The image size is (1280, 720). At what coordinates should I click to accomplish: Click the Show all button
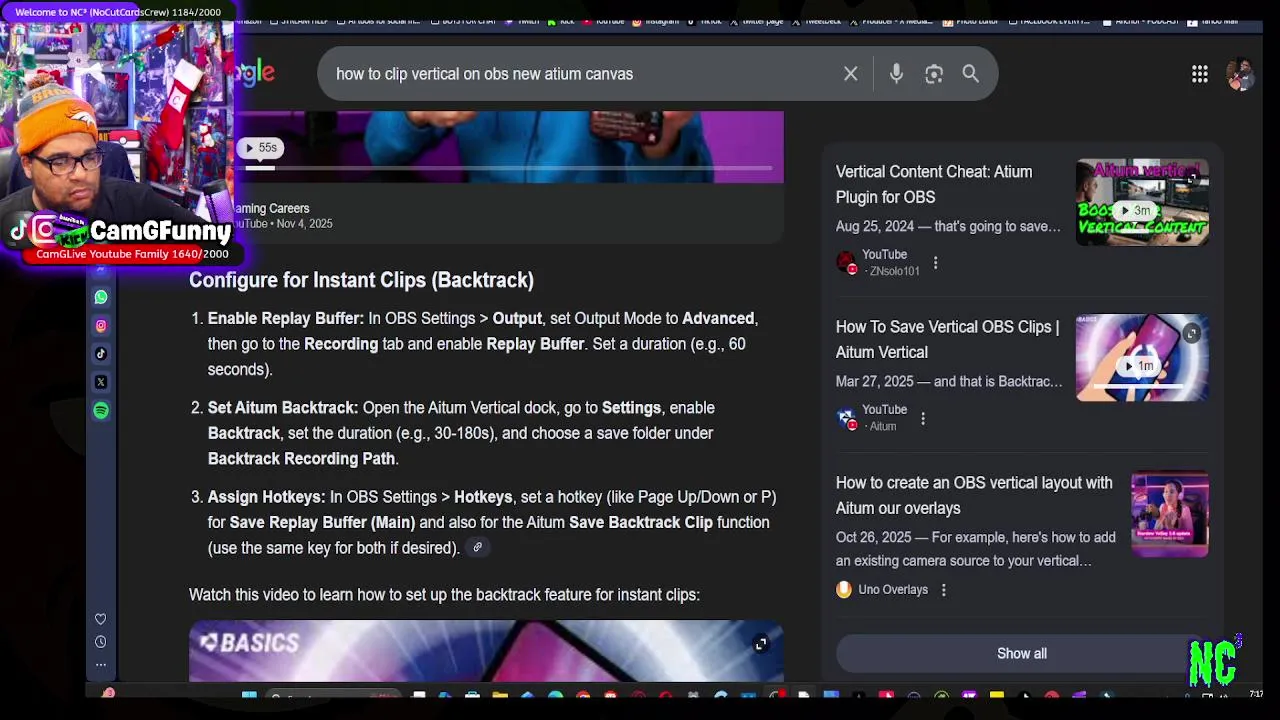pos(1022,653)
